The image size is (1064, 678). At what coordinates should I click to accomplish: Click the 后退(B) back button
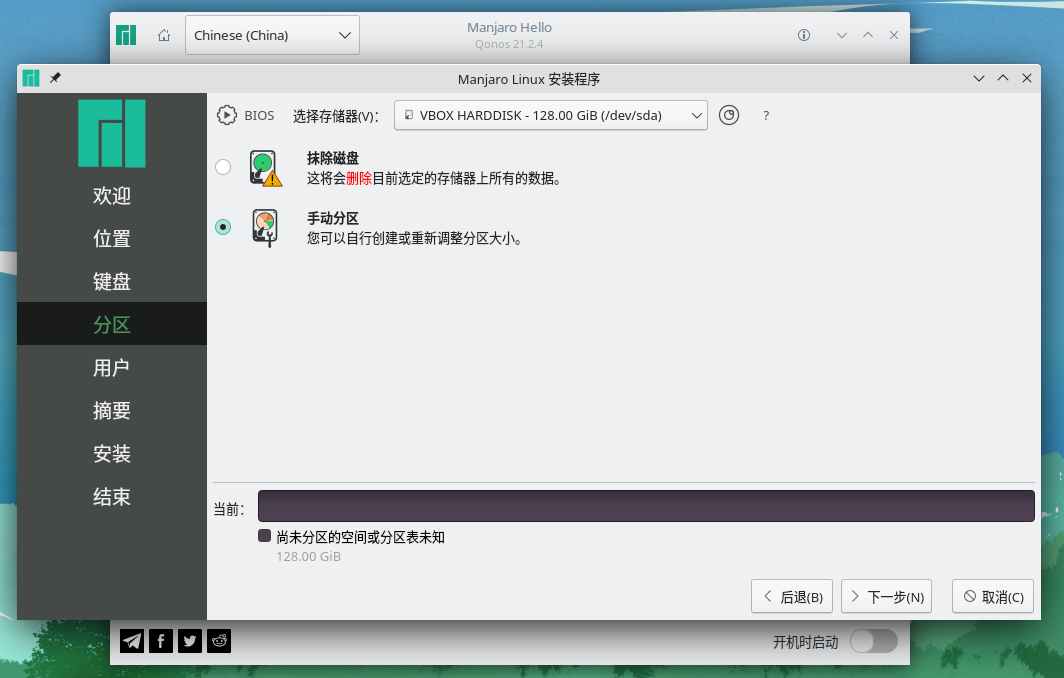click(x=792, y=597)
